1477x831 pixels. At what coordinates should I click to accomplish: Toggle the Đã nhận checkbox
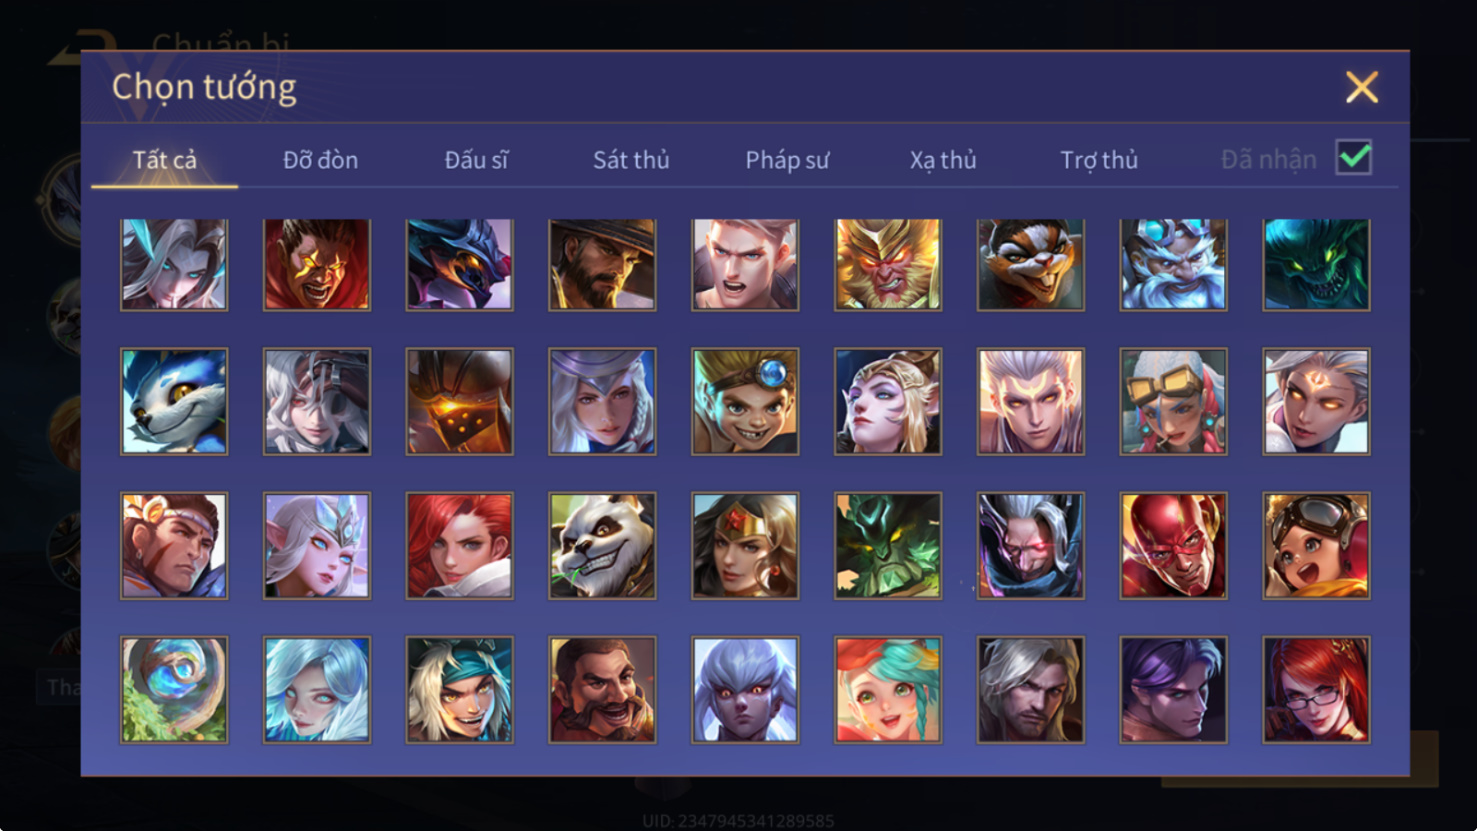1354,158
